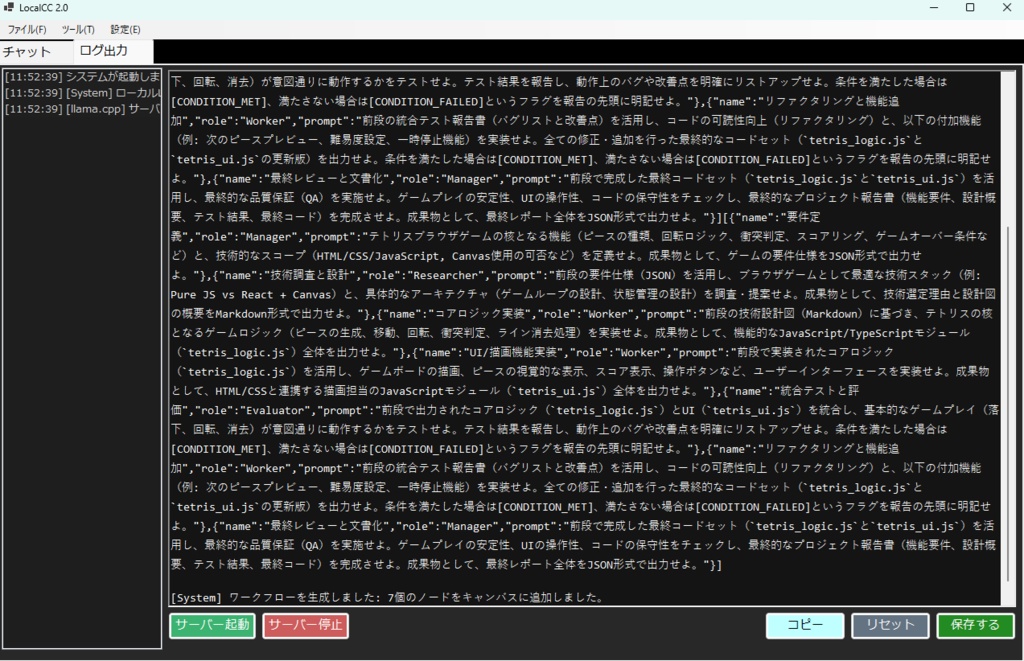Click the ワークフローを生成しました status line
The width and height of the screenshot is (1024, 661).
[x=387, y=597]
